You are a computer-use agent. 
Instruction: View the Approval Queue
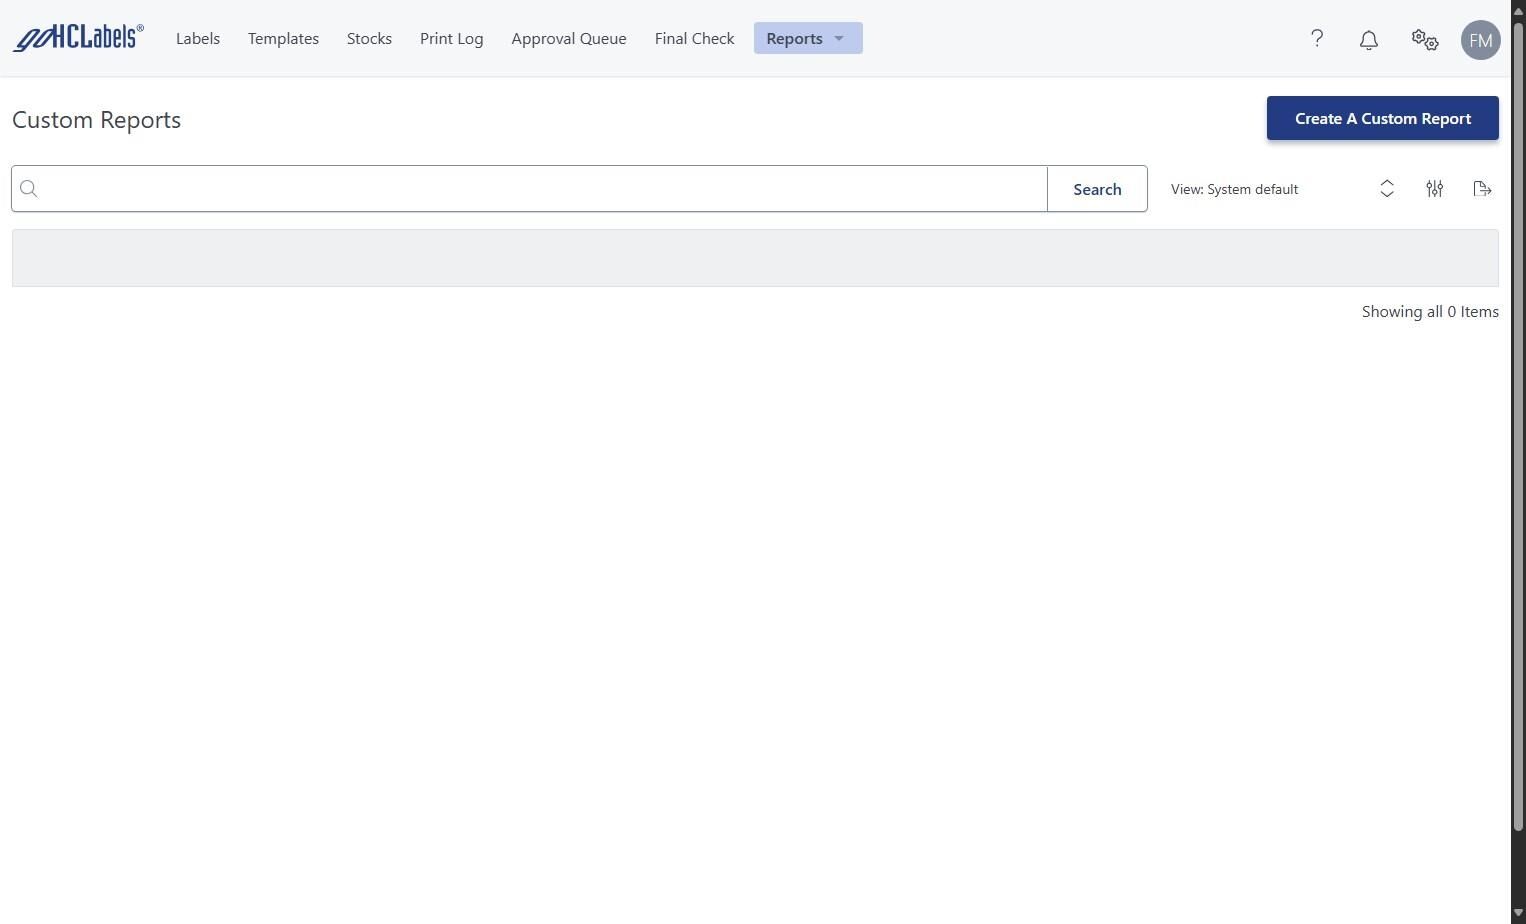569,38
